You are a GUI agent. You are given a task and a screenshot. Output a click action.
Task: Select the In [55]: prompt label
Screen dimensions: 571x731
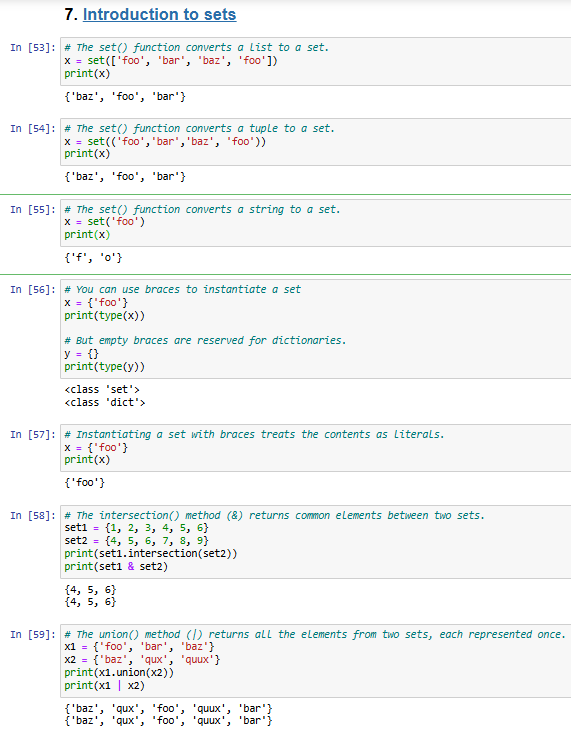pos(33,210)
